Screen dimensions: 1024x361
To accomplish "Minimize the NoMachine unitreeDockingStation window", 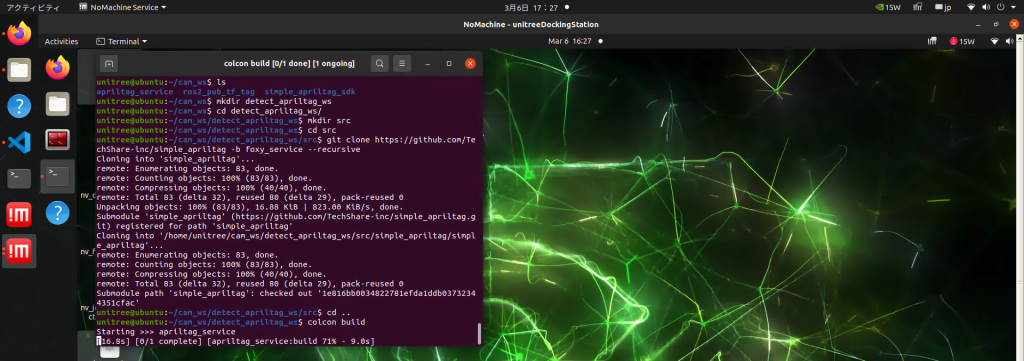I will tap(979, 24).
